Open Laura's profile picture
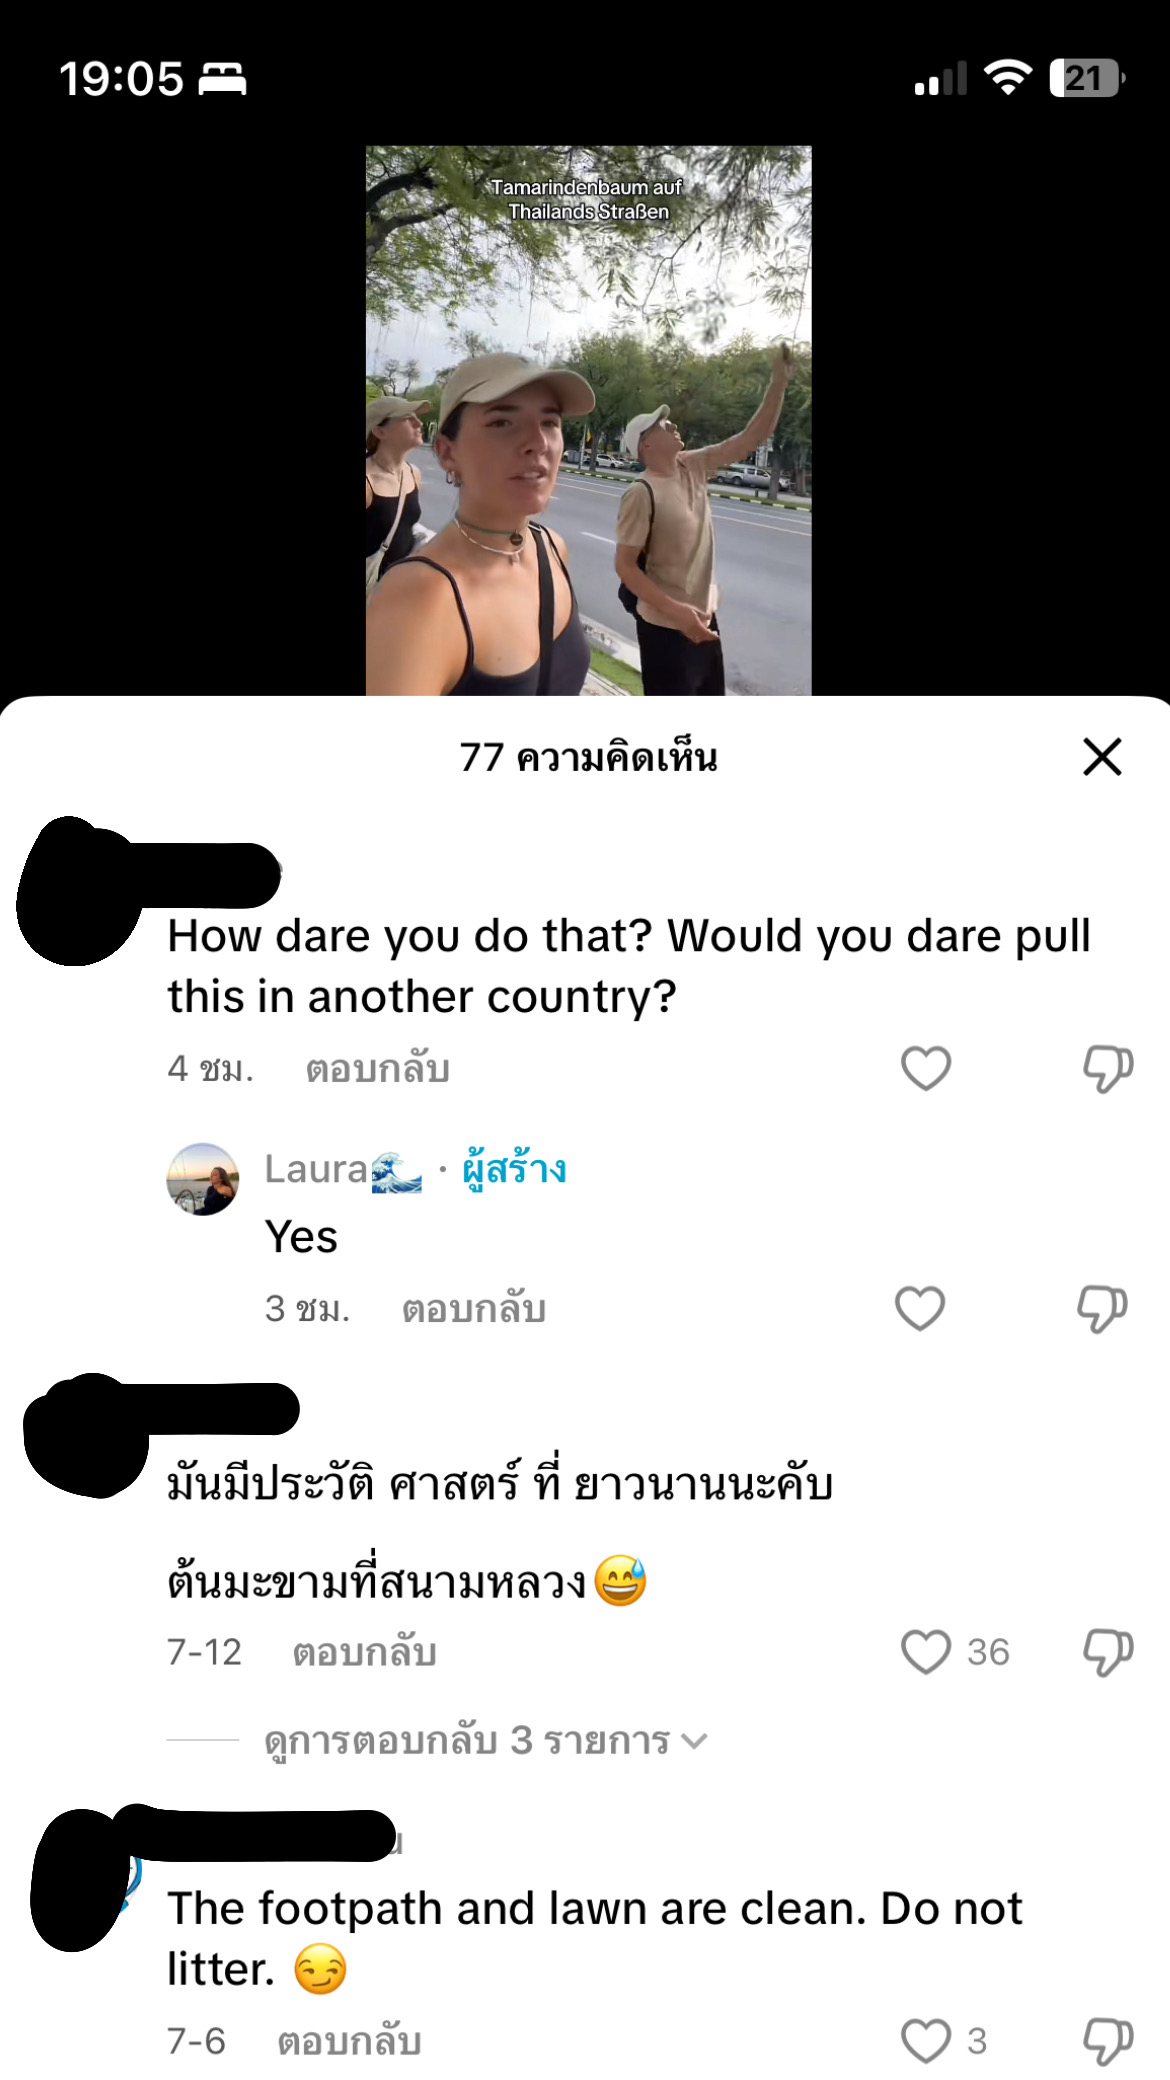Image resolution: width=1170 pixels, height=2080 pixels. (x=203, y=1179)
